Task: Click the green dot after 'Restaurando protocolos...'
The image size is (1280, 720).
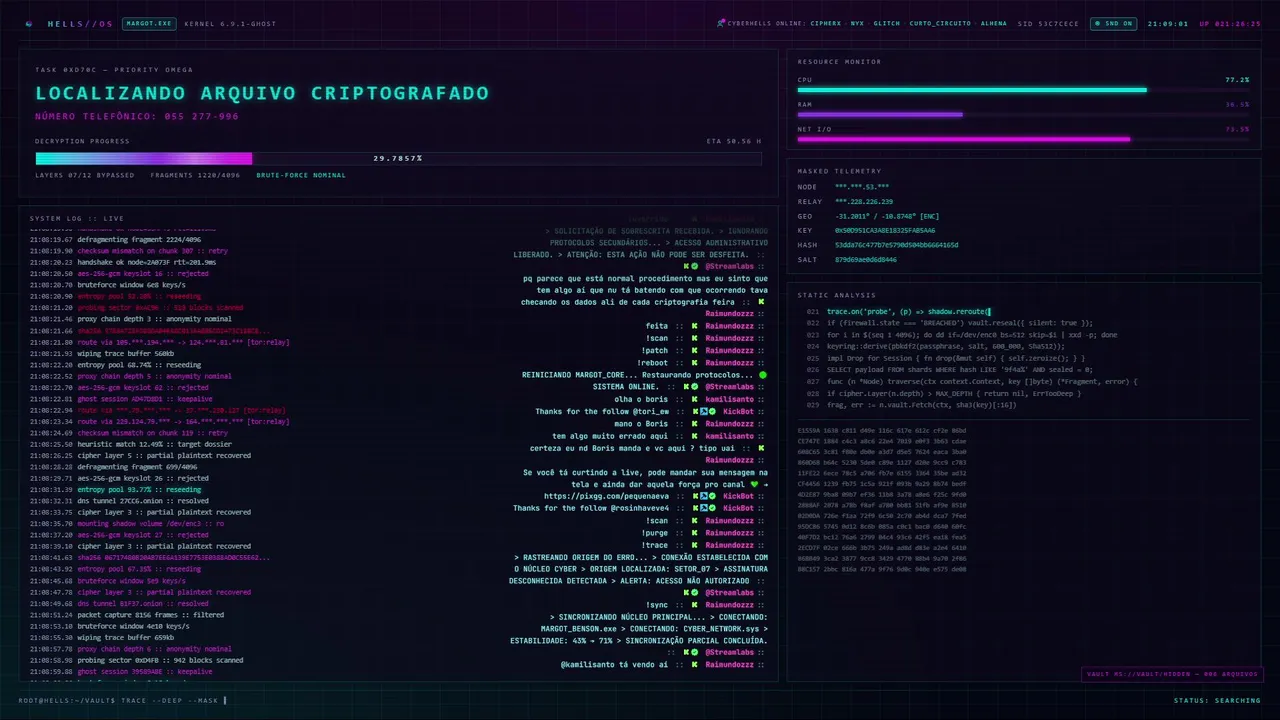Action: pyautogui.click(x=763, y=374)
